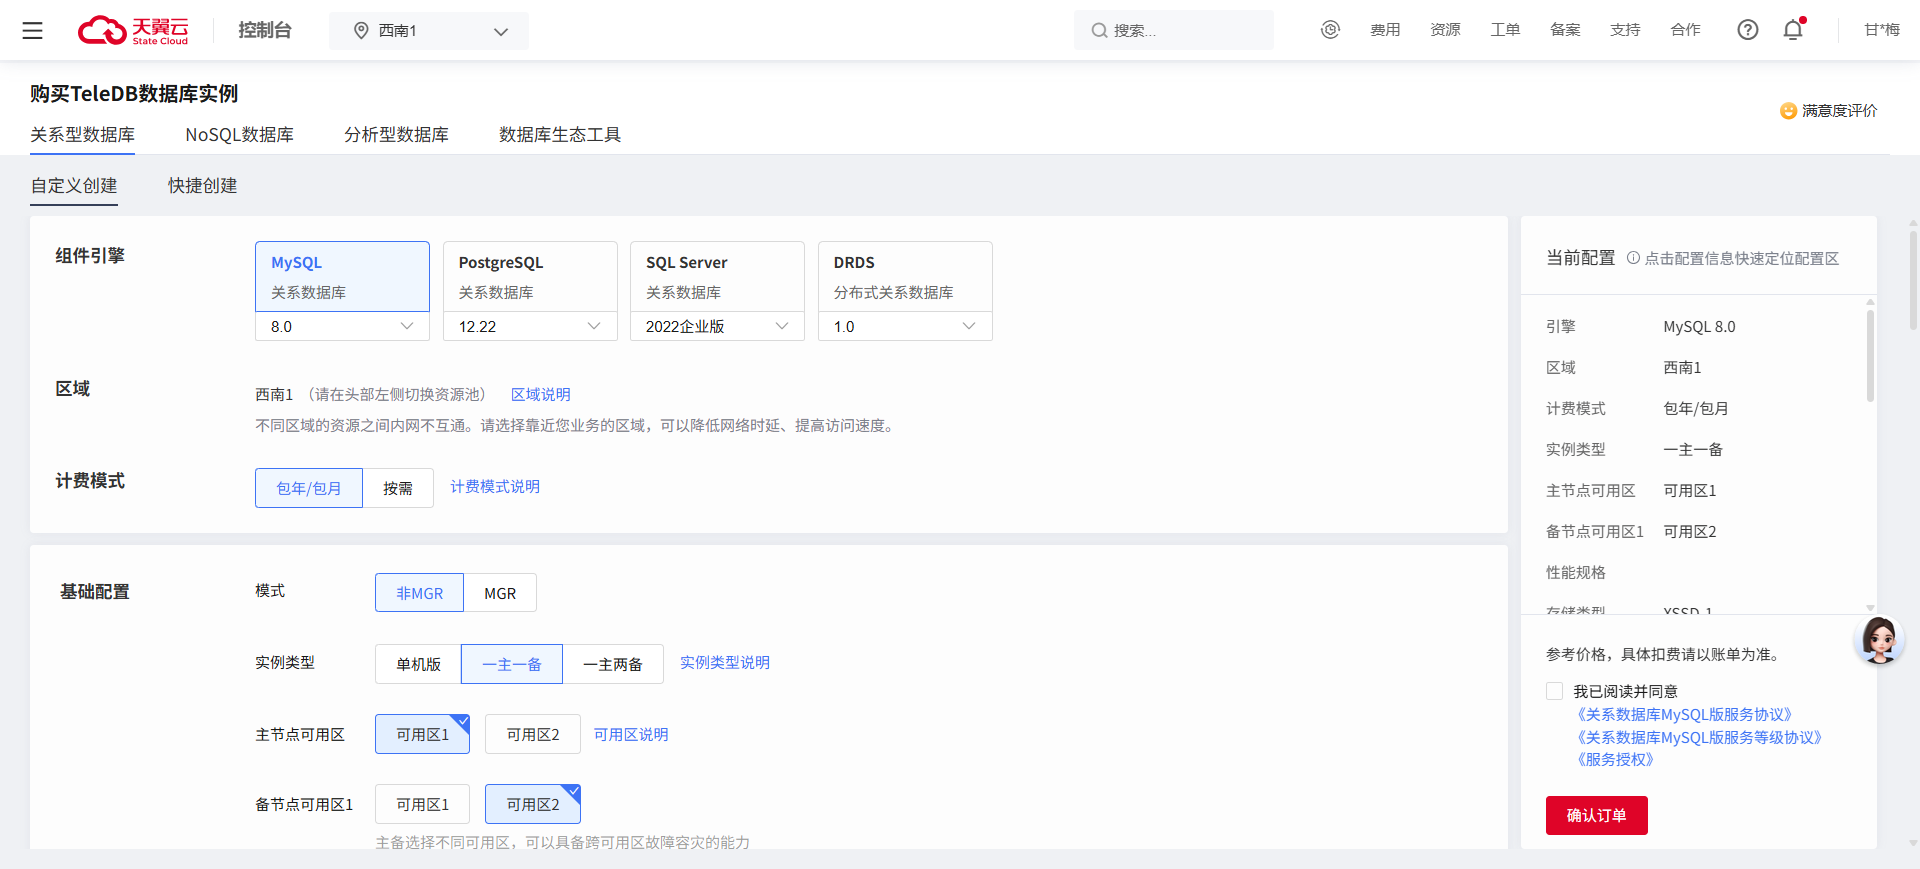
Task: Click the configuration panel scrollbar
Action: (1870, 356)
